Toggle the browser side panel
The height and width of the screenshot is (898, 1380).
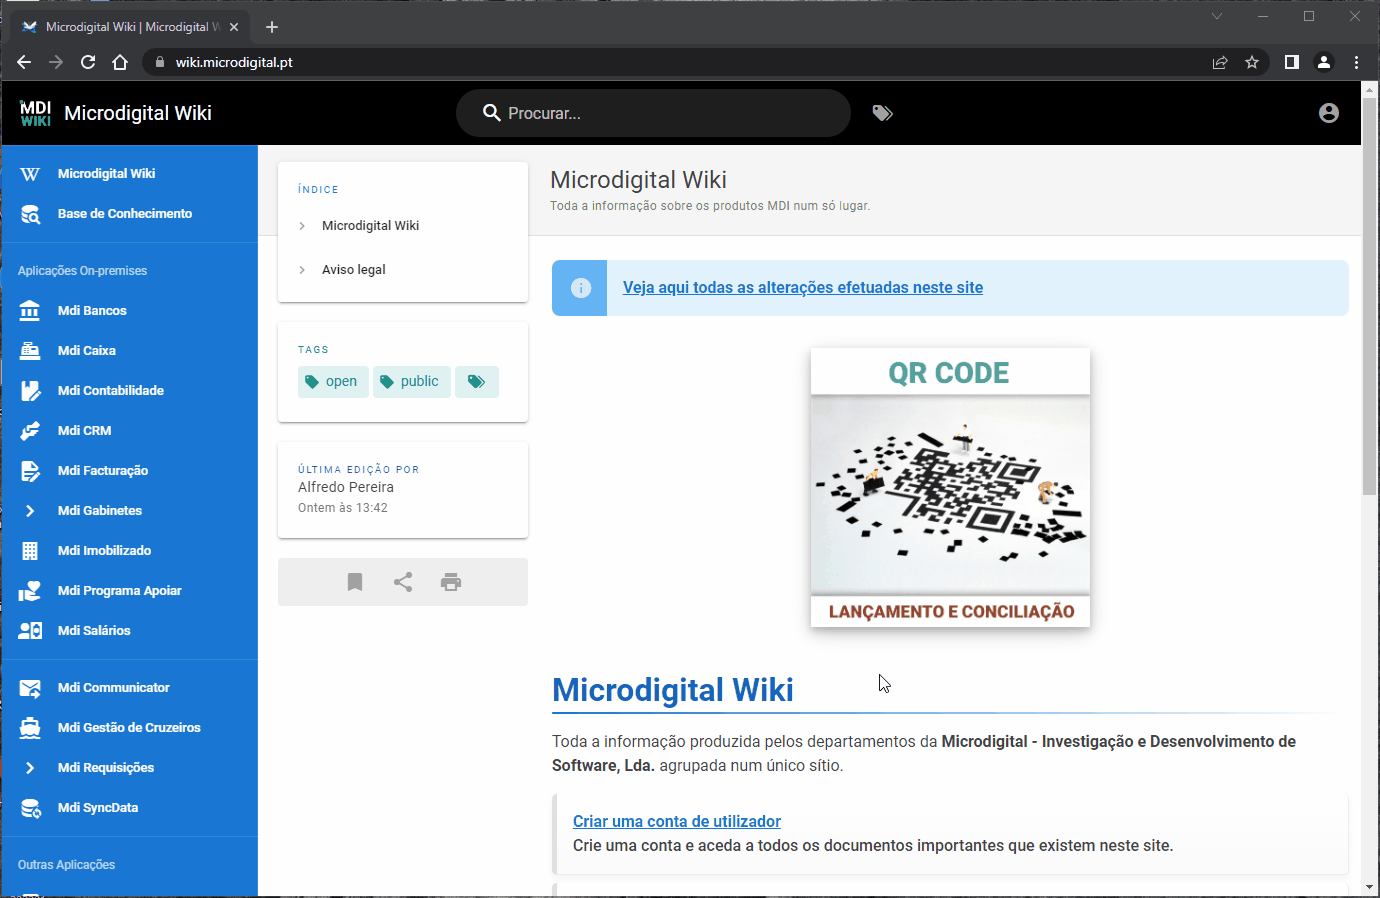(1292, 62)
